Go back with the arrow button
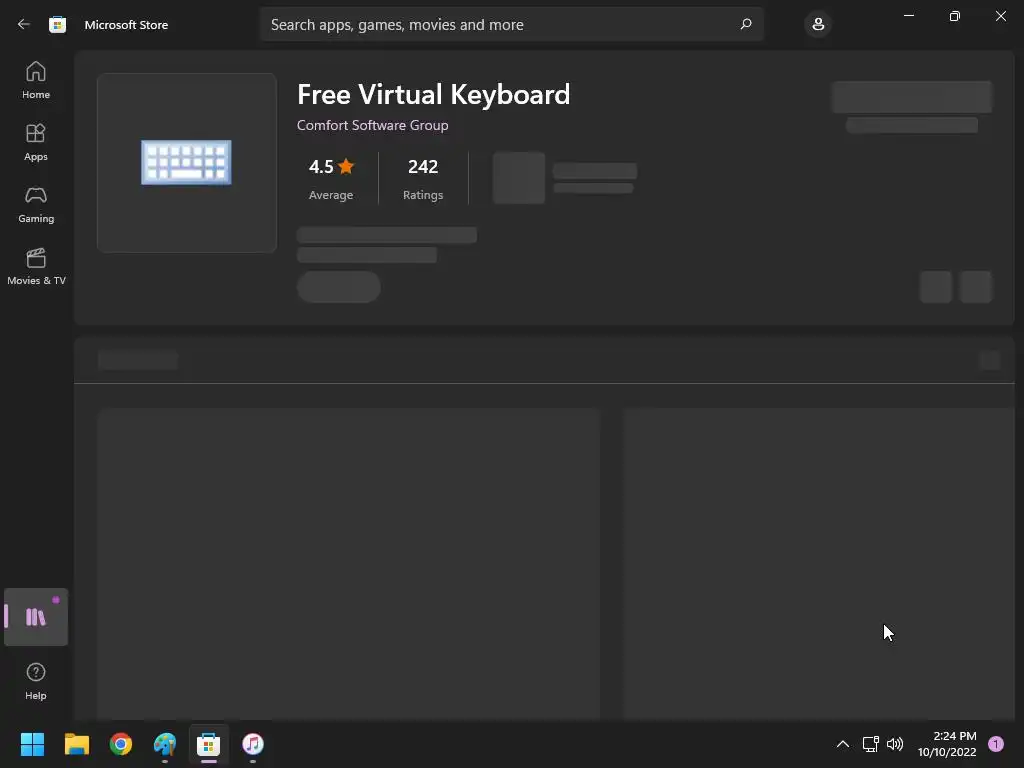The image size is (1024, 768). (24, 24)
